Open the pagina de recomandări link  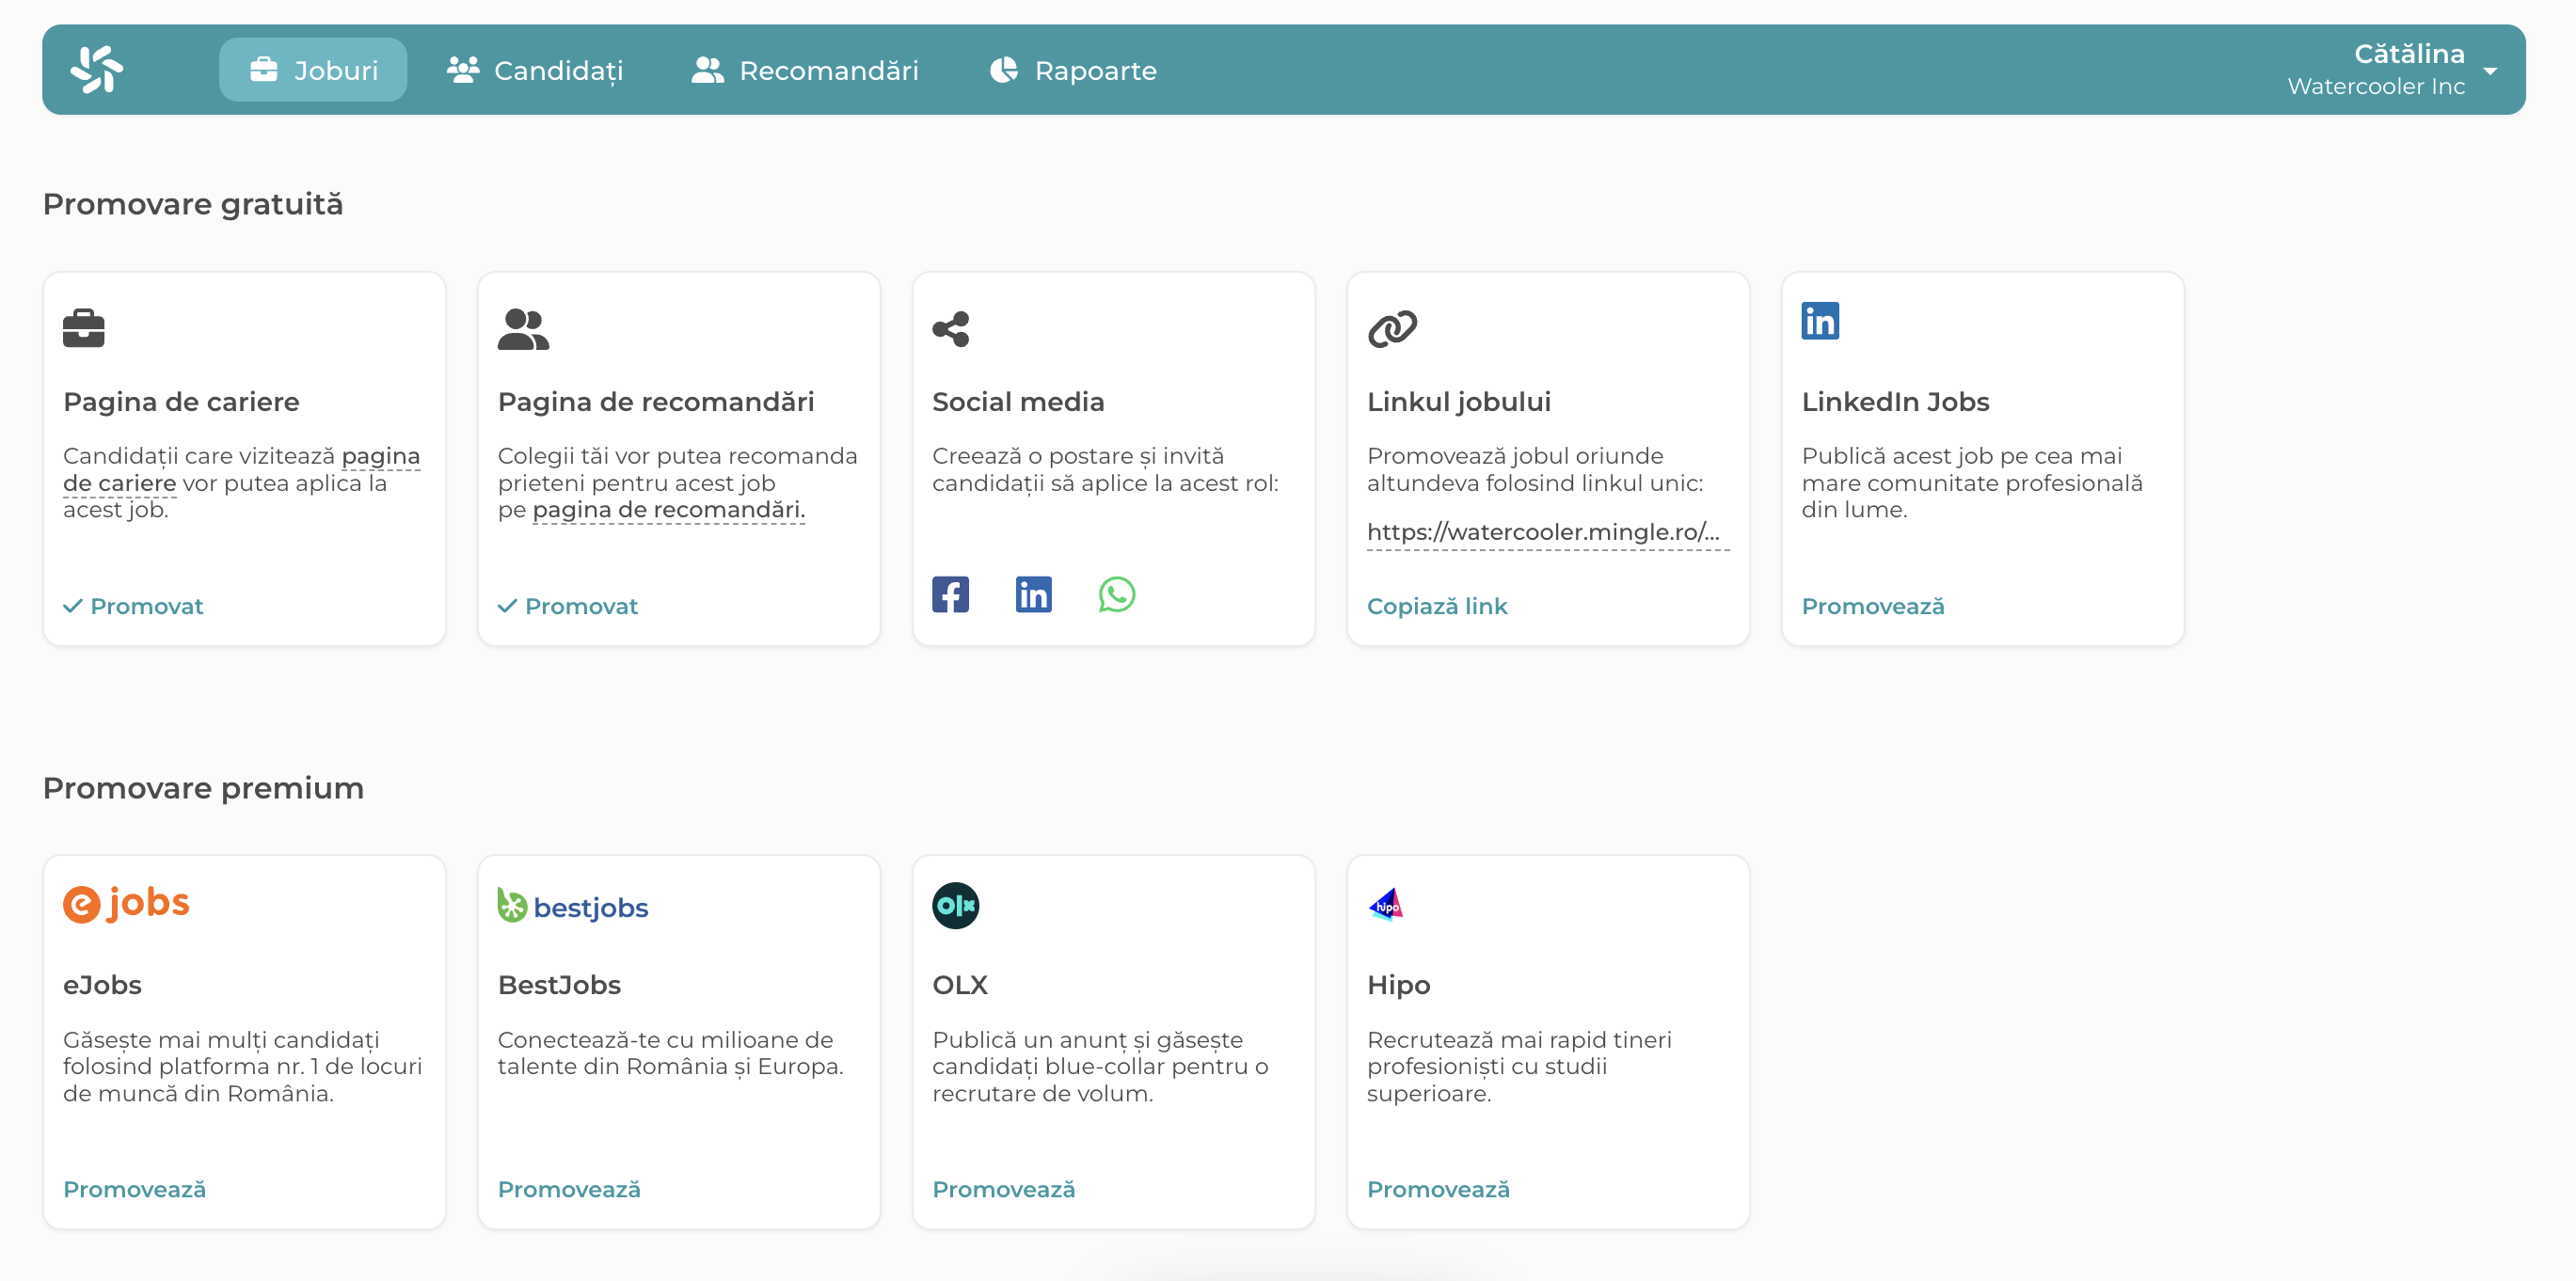pyautogui.click(x=668, y=510)
